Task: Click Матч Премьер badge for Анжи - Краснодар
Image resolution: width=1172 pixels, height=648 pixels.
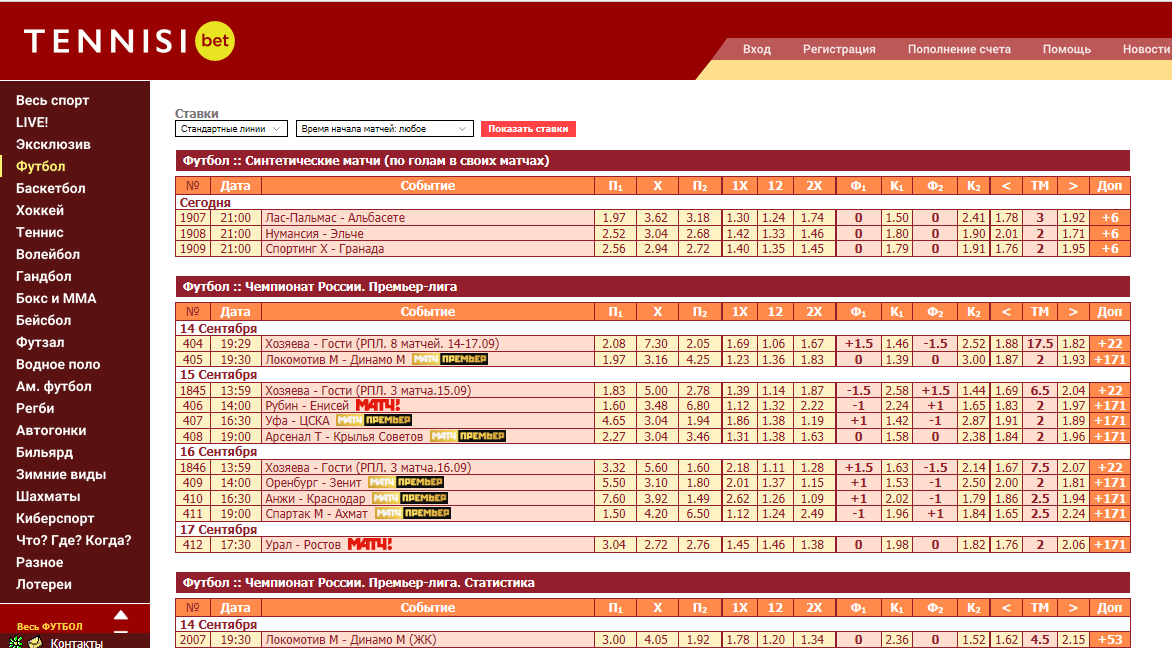Action: click(410, 499)
